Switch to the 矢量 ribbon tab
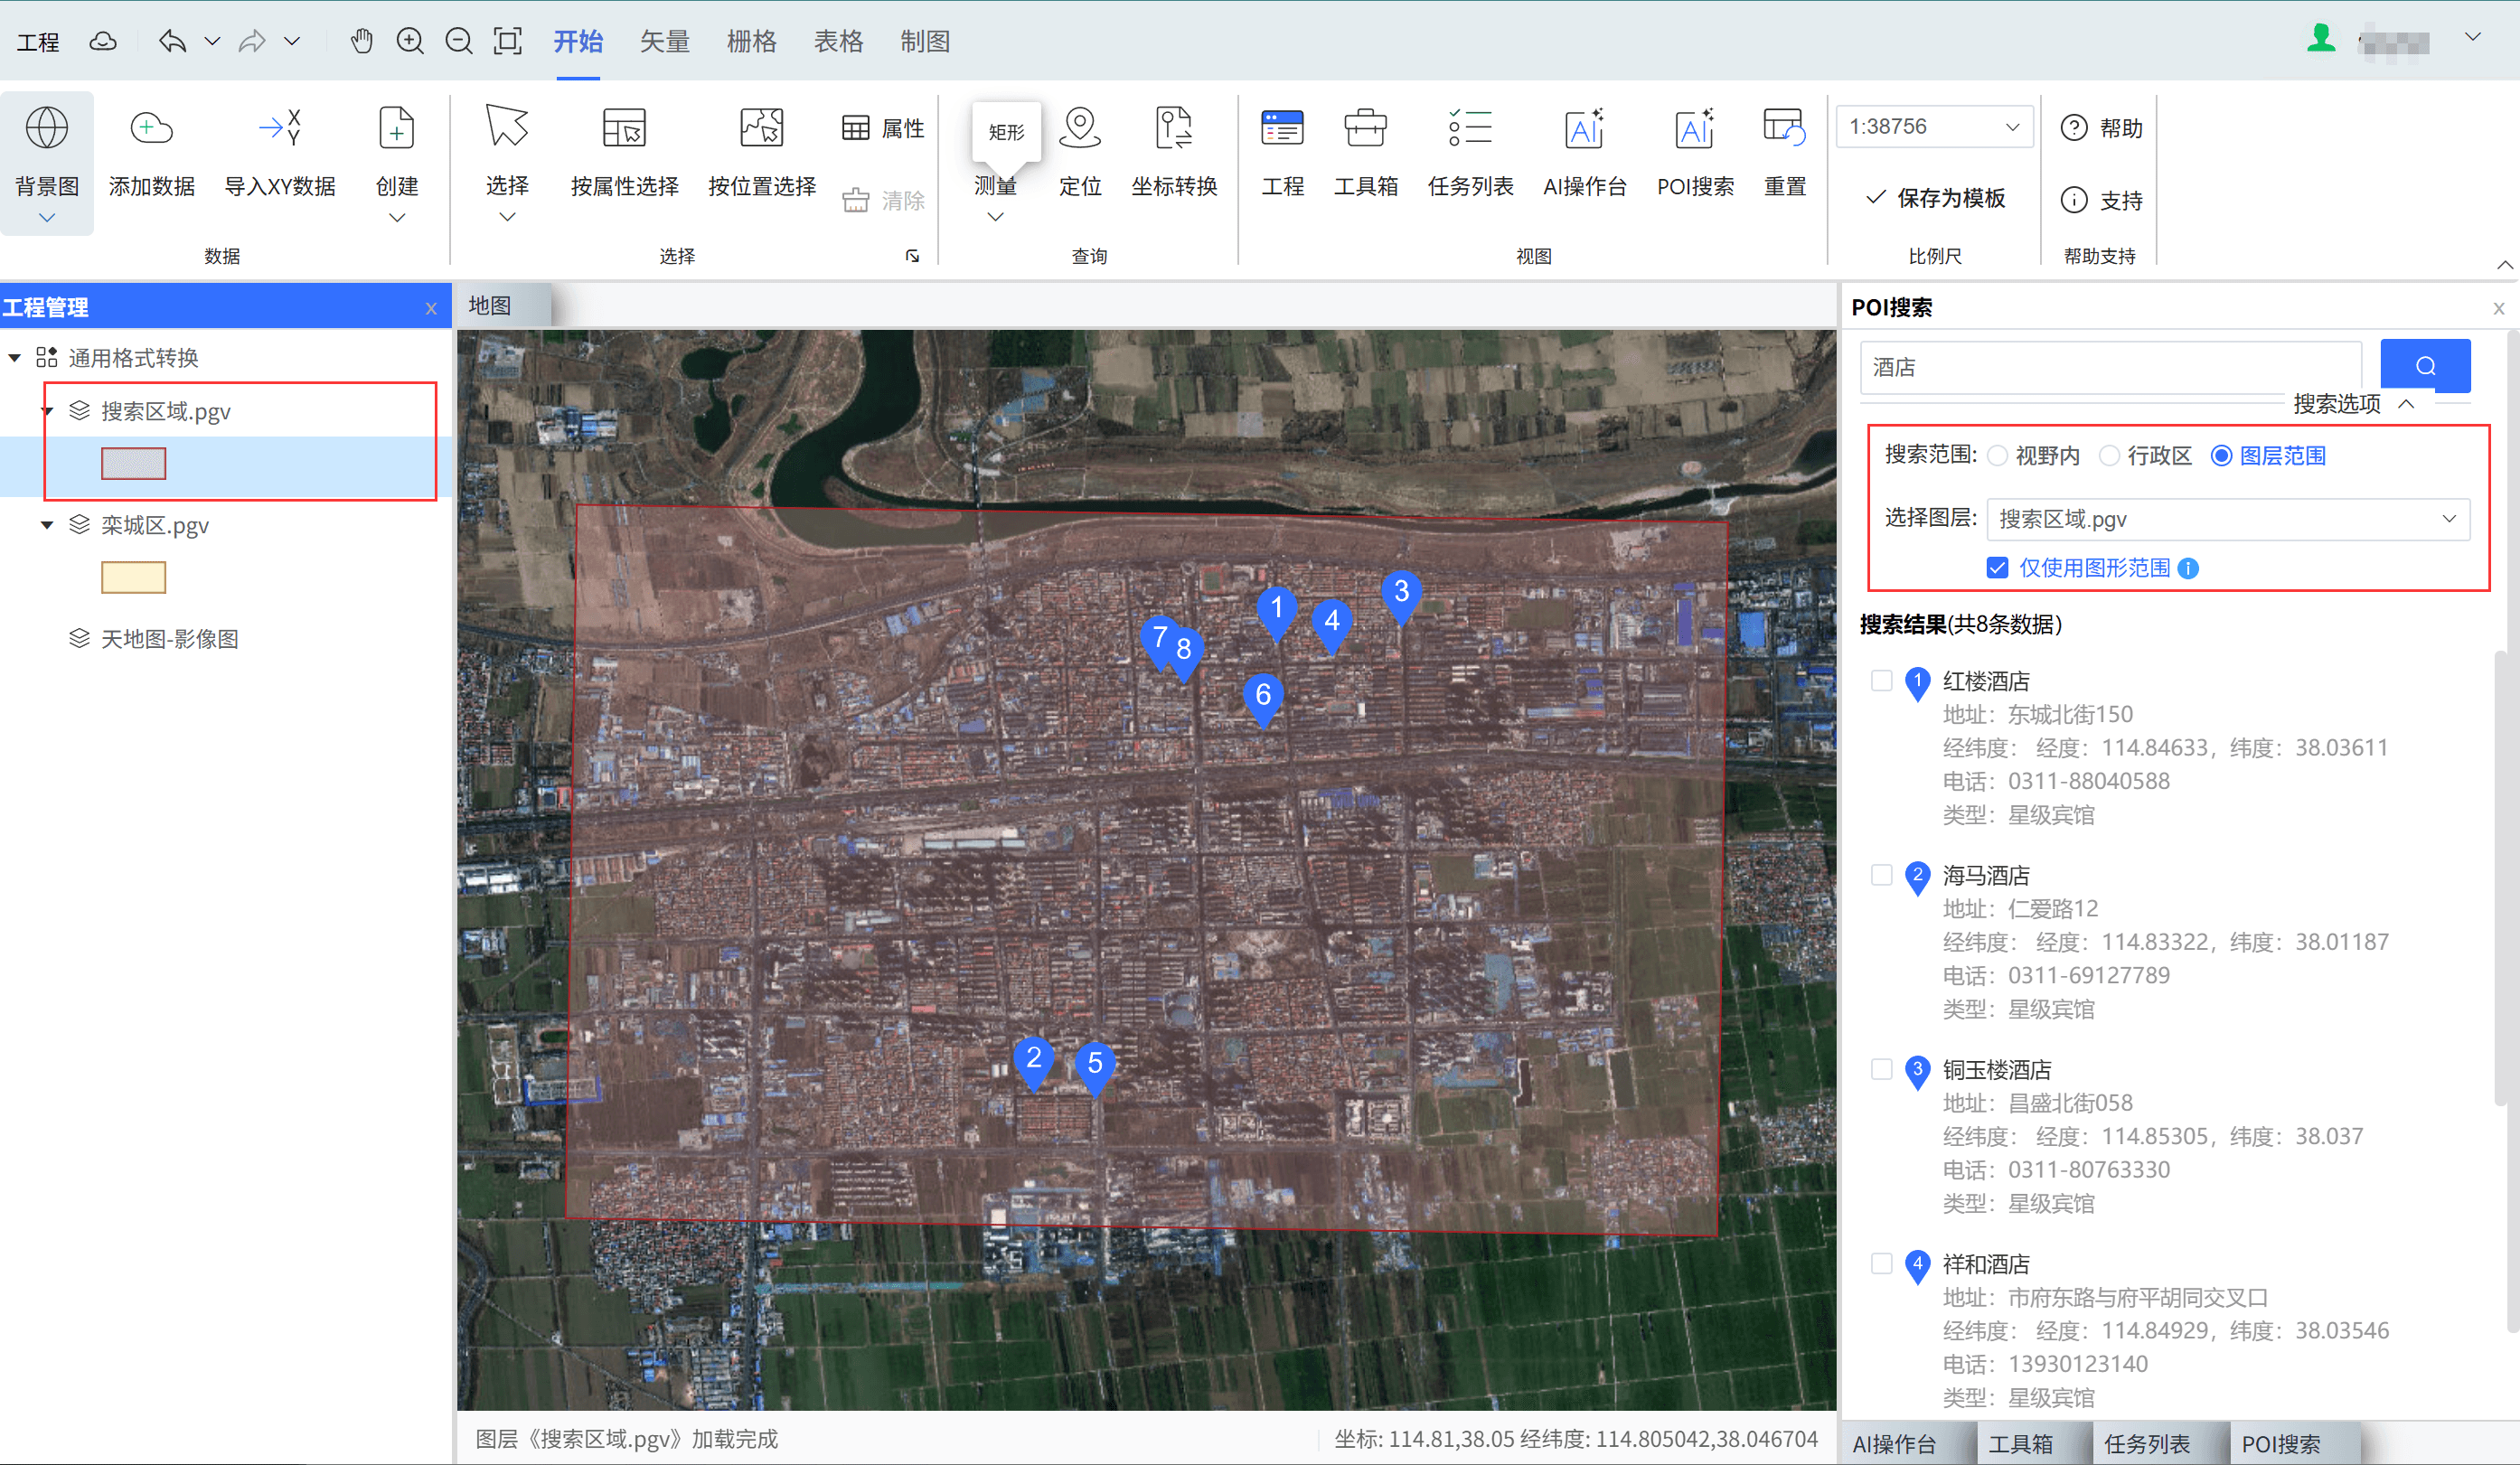The width and height of the screenshot is (2520, 1465). [x=664, y=41]
